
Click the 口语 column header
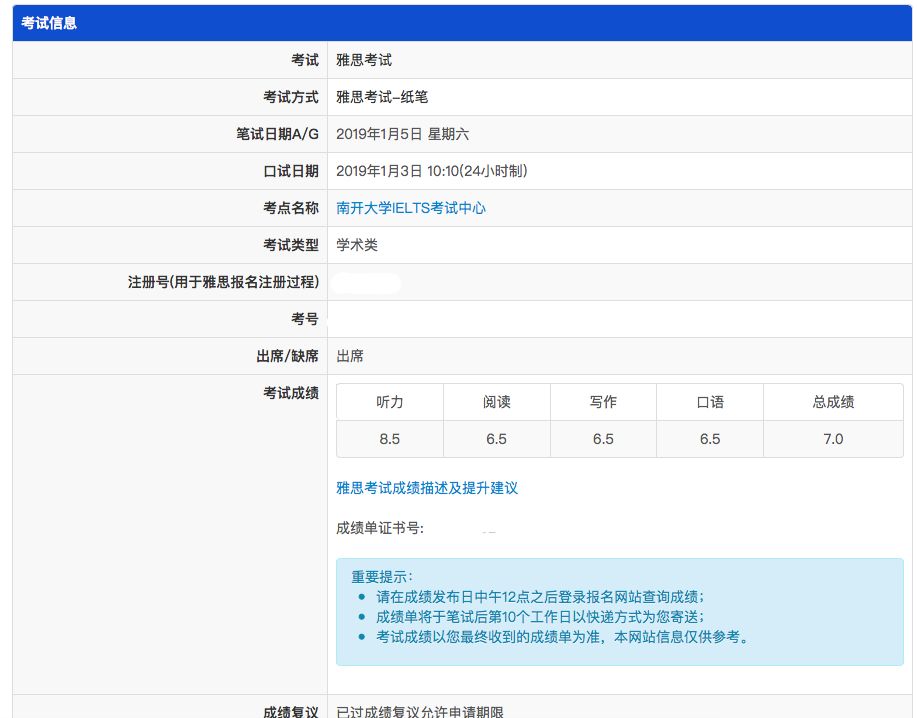point(710,402)
